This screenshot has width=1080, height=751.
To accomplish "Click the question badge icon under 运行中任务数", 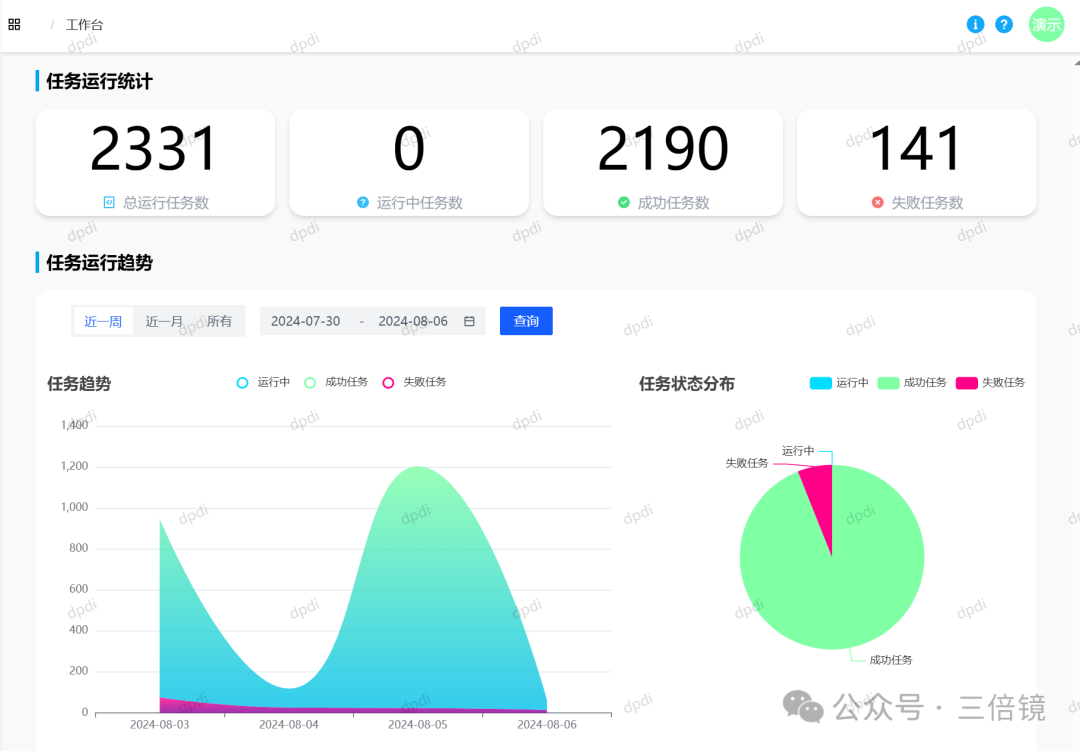I will click(x=362, y=202).
